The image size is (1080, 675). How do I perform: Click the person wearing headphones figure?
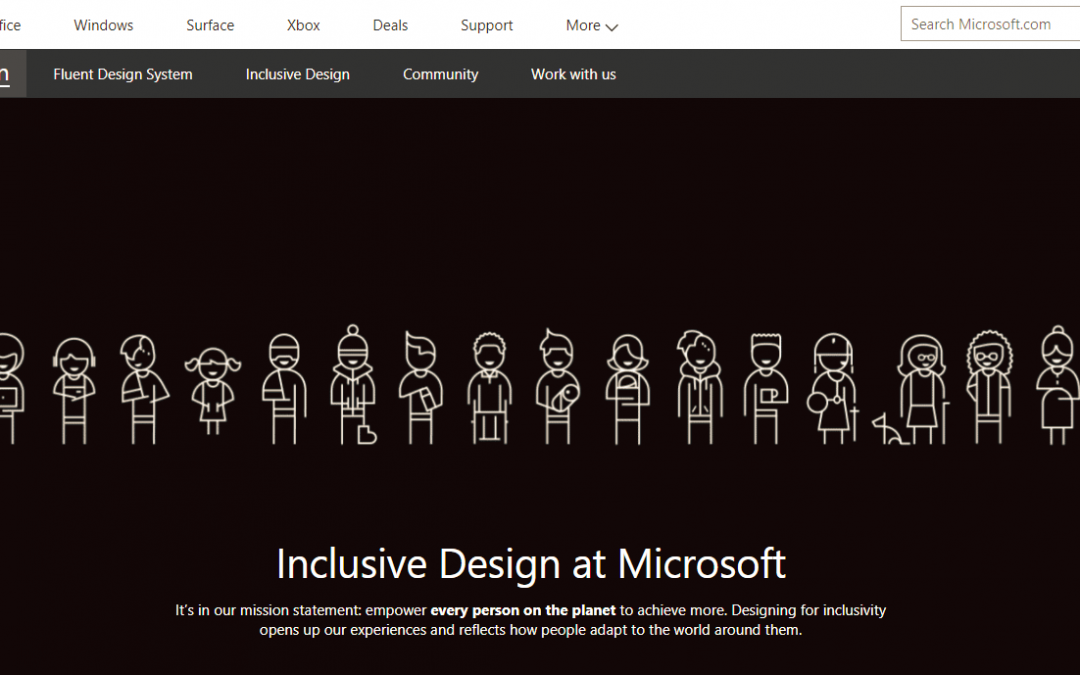click(x=74, y=391)
